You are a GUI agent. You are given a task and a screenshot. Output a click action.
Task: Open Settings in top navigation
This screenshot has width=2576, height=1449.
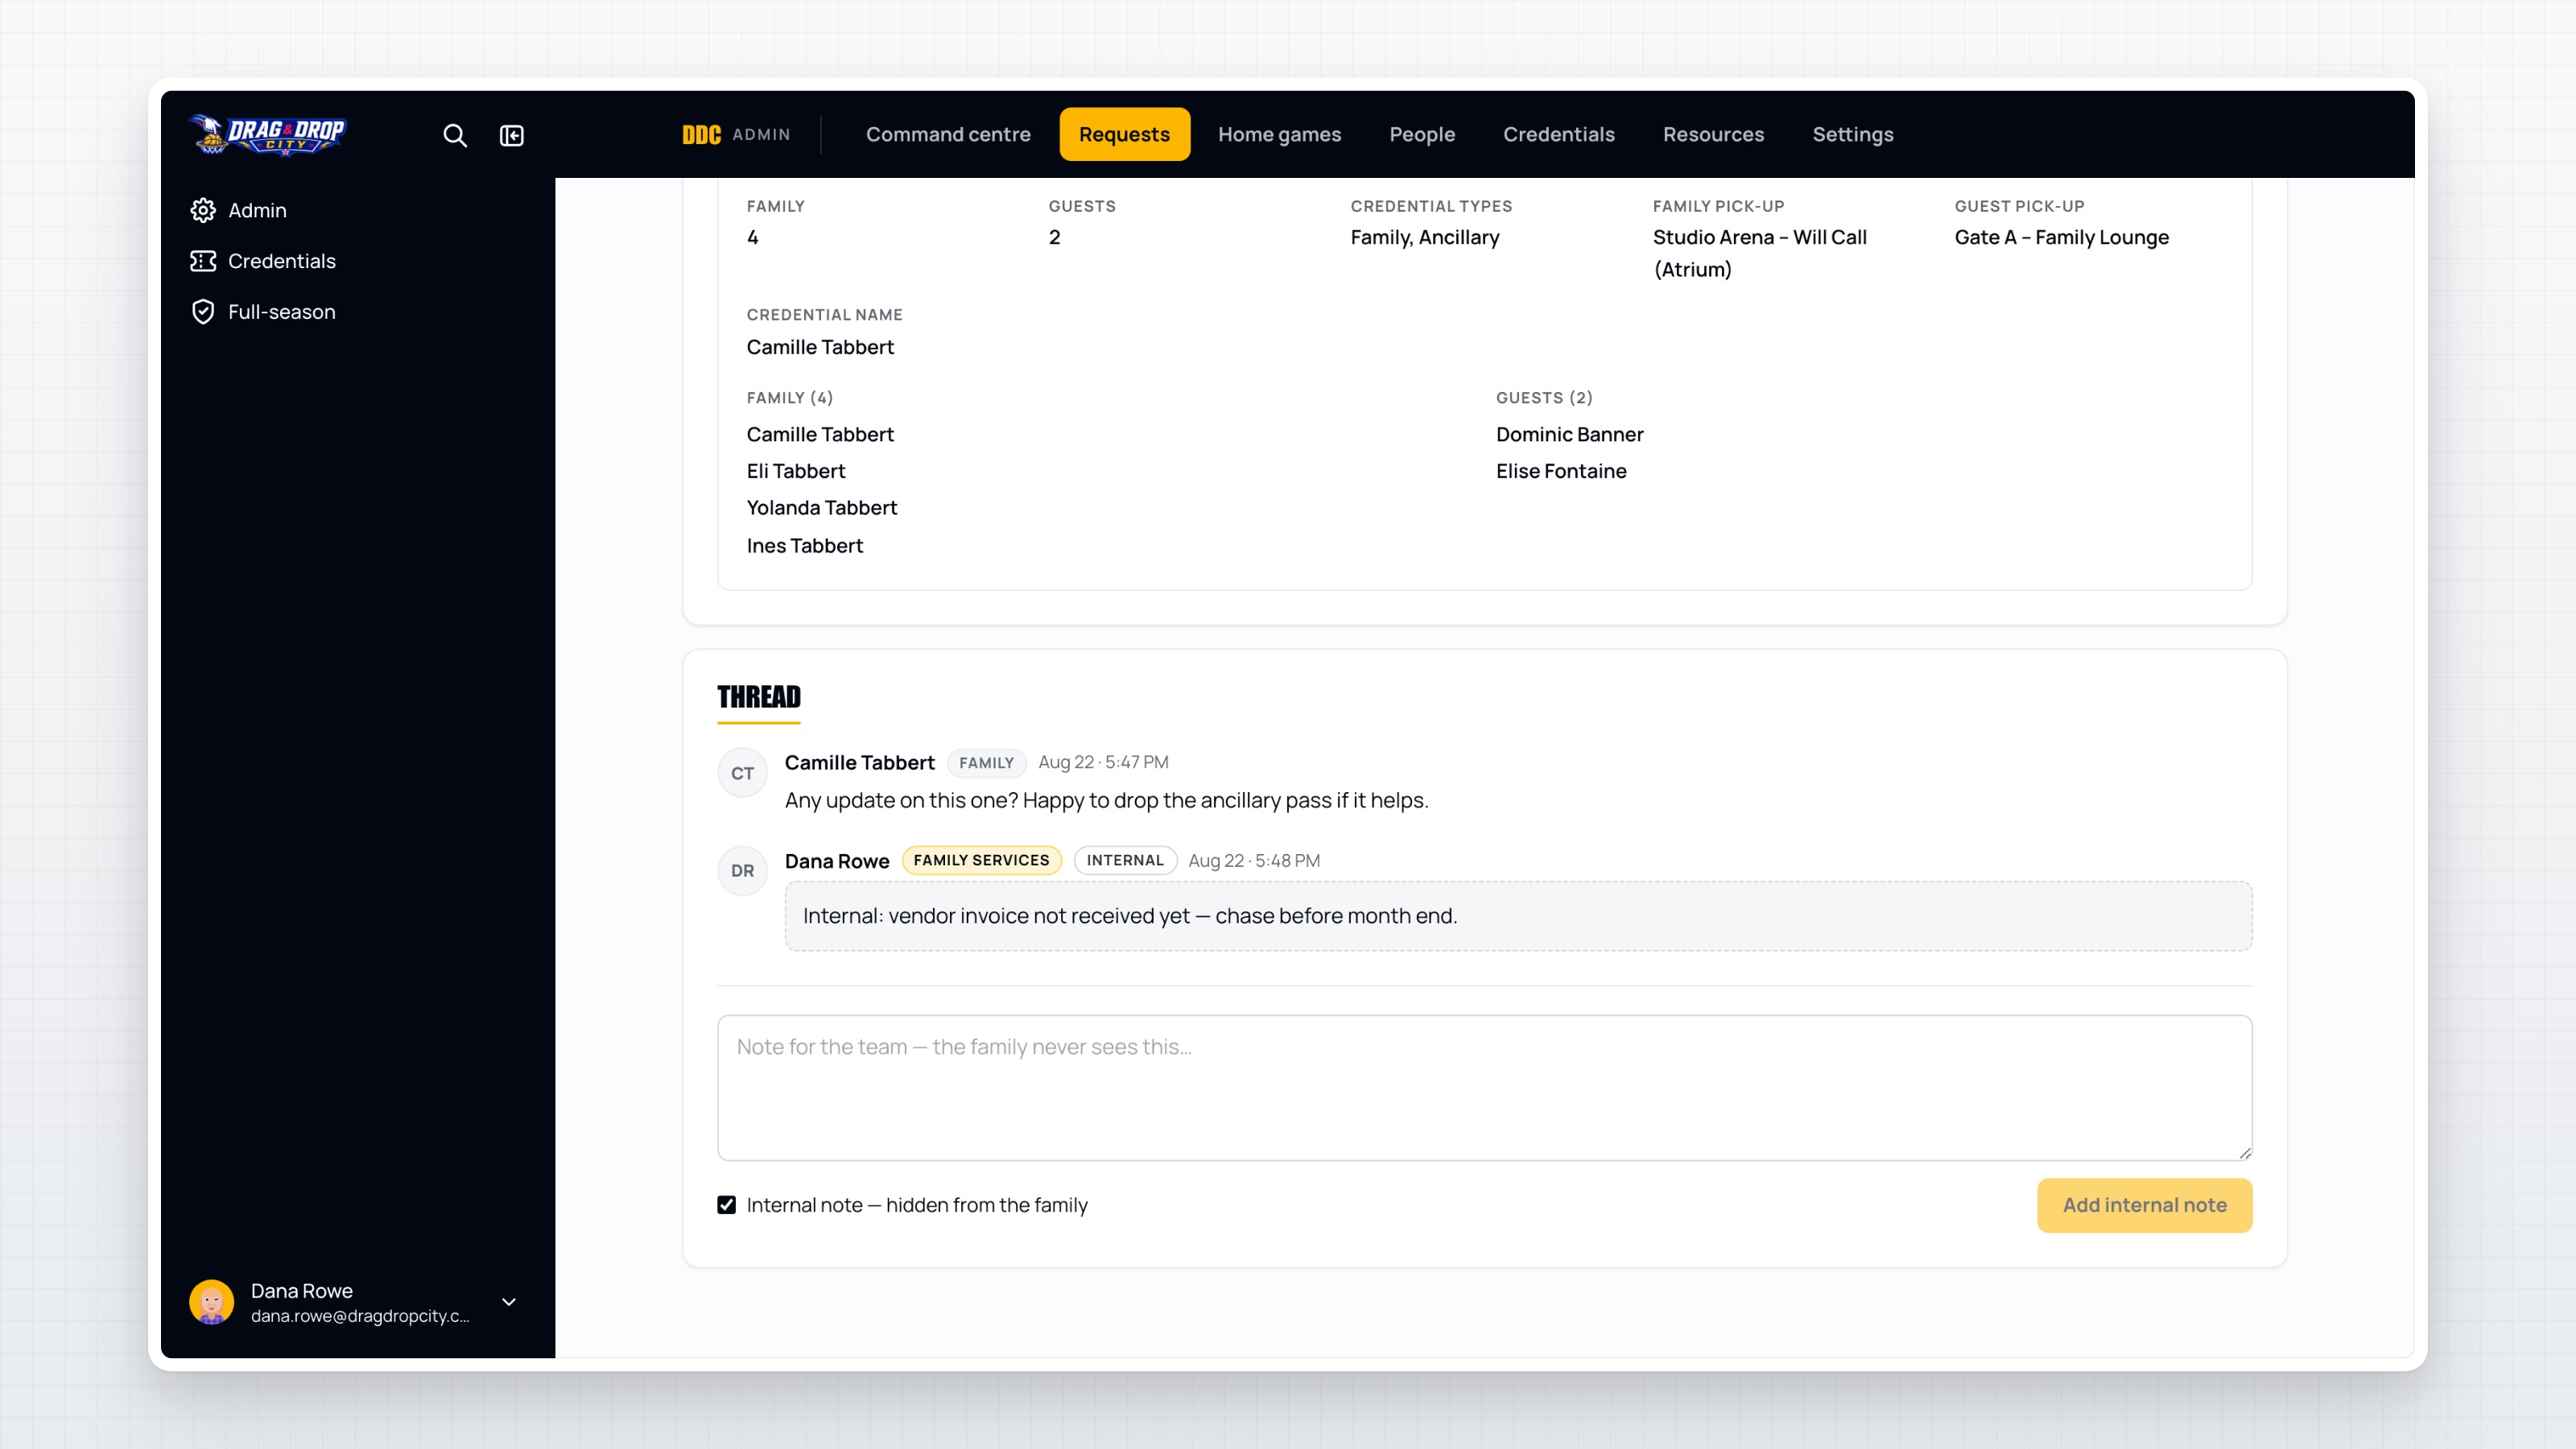(1852, 134)
